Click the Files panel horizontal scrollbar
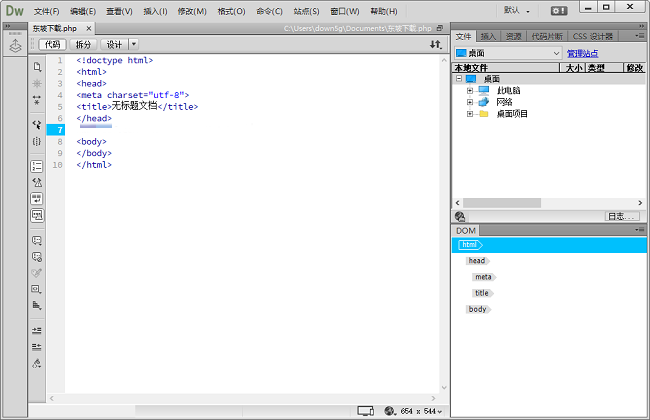The height and width of the screenshot is (420, 650). (x=530, y=203)
